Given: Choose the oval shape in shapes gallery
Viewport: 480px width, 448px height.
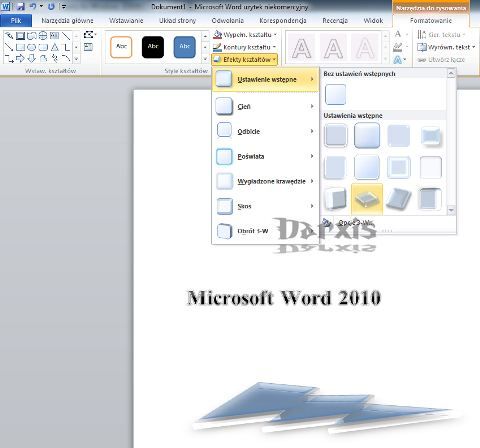Looking at the screenshot, I should 32,47.
